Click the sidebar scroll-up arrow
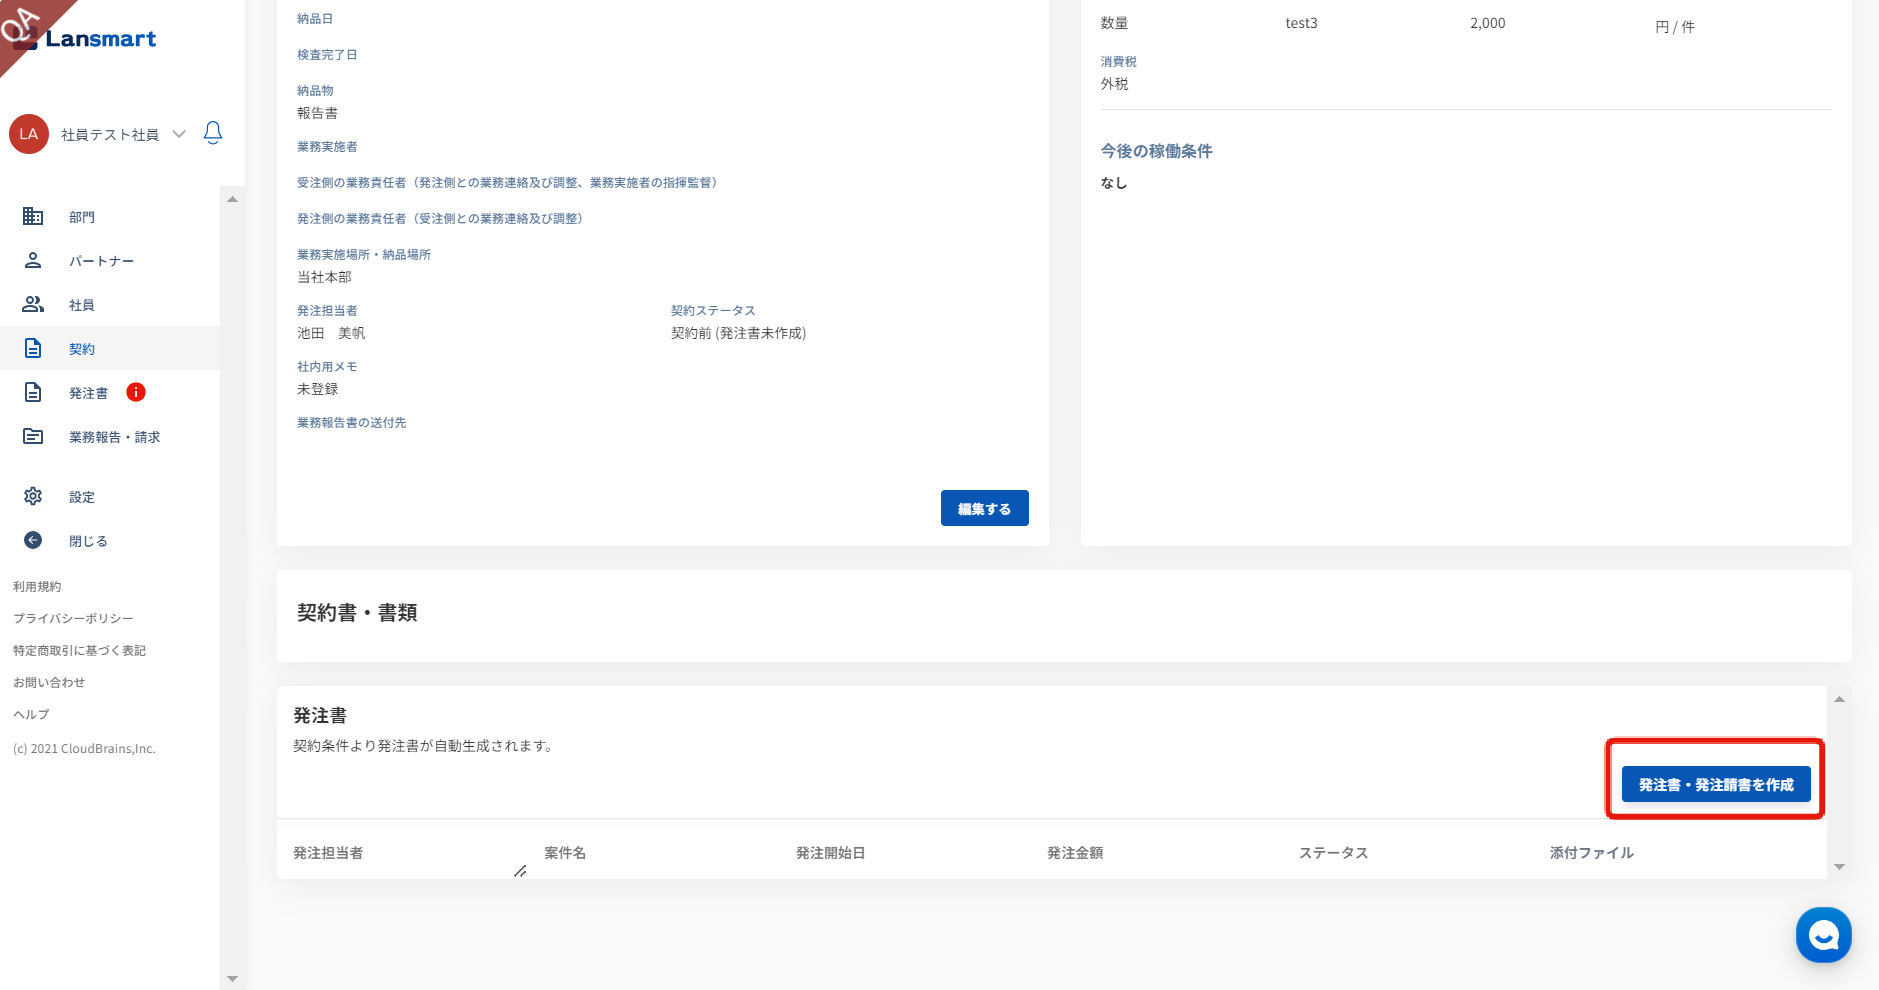 (x=232, y=199)
